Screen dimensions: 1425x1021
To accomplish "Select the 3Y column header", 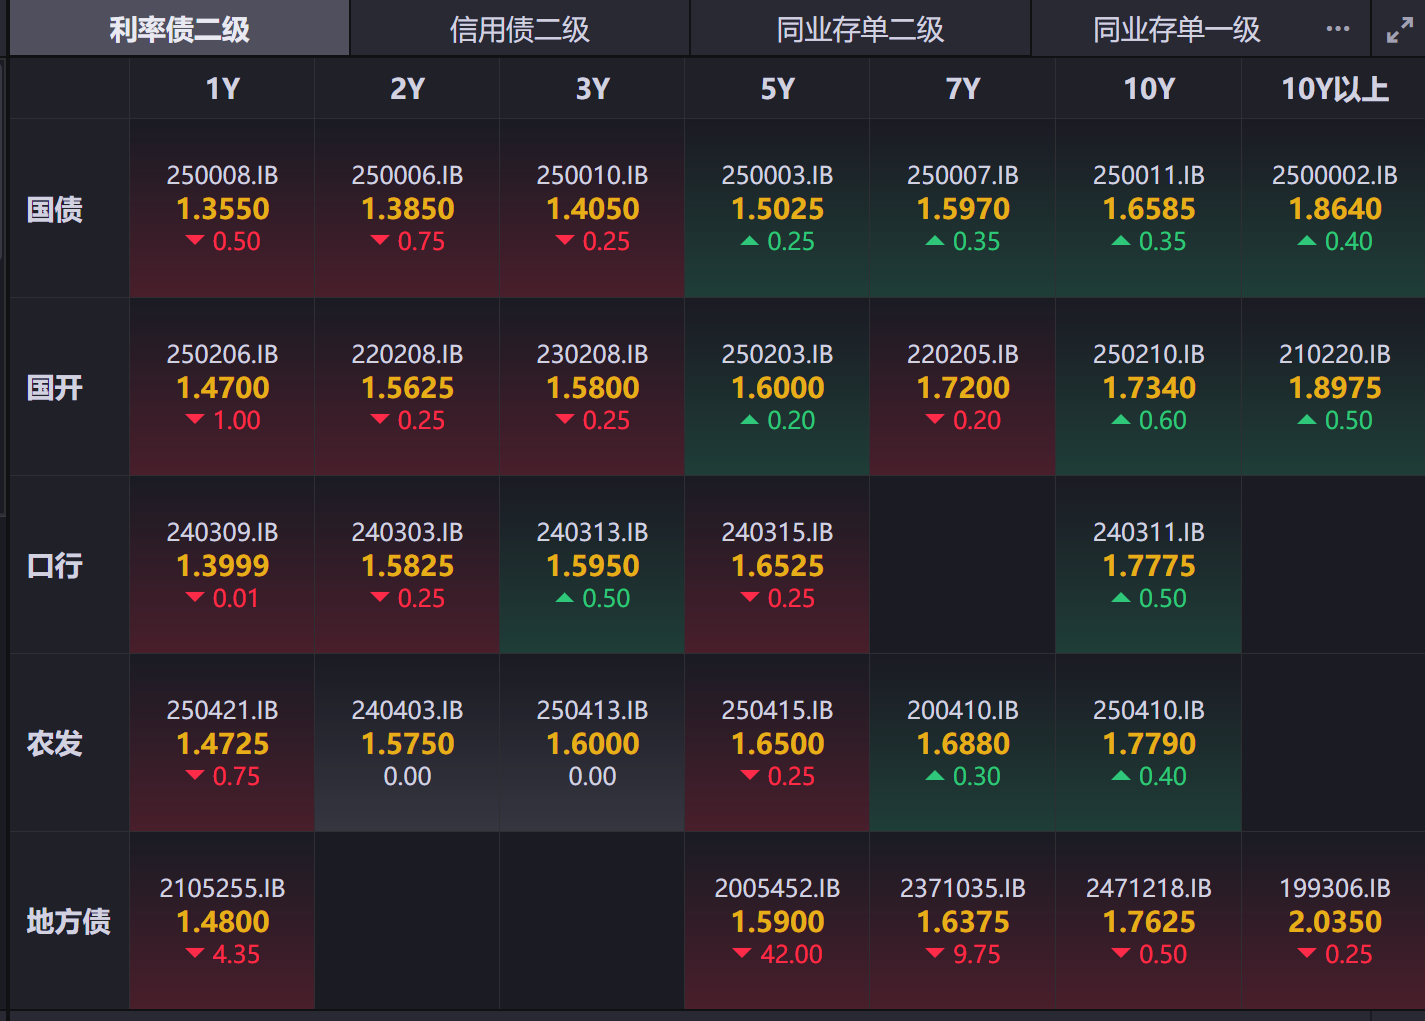I will (592, 89).
